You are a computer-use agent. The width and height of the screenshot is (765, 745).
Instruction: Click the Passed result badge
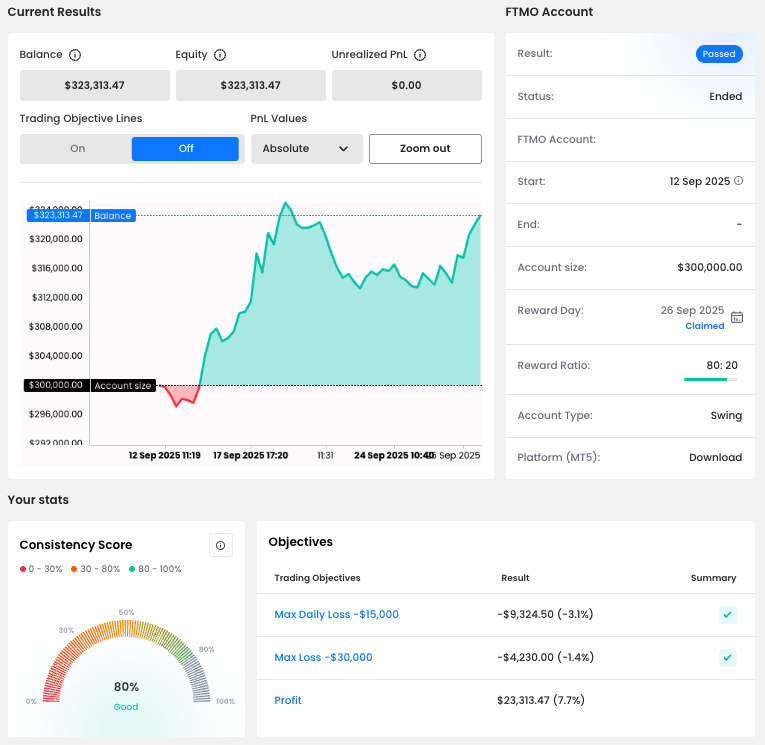(x=719, y=54)
